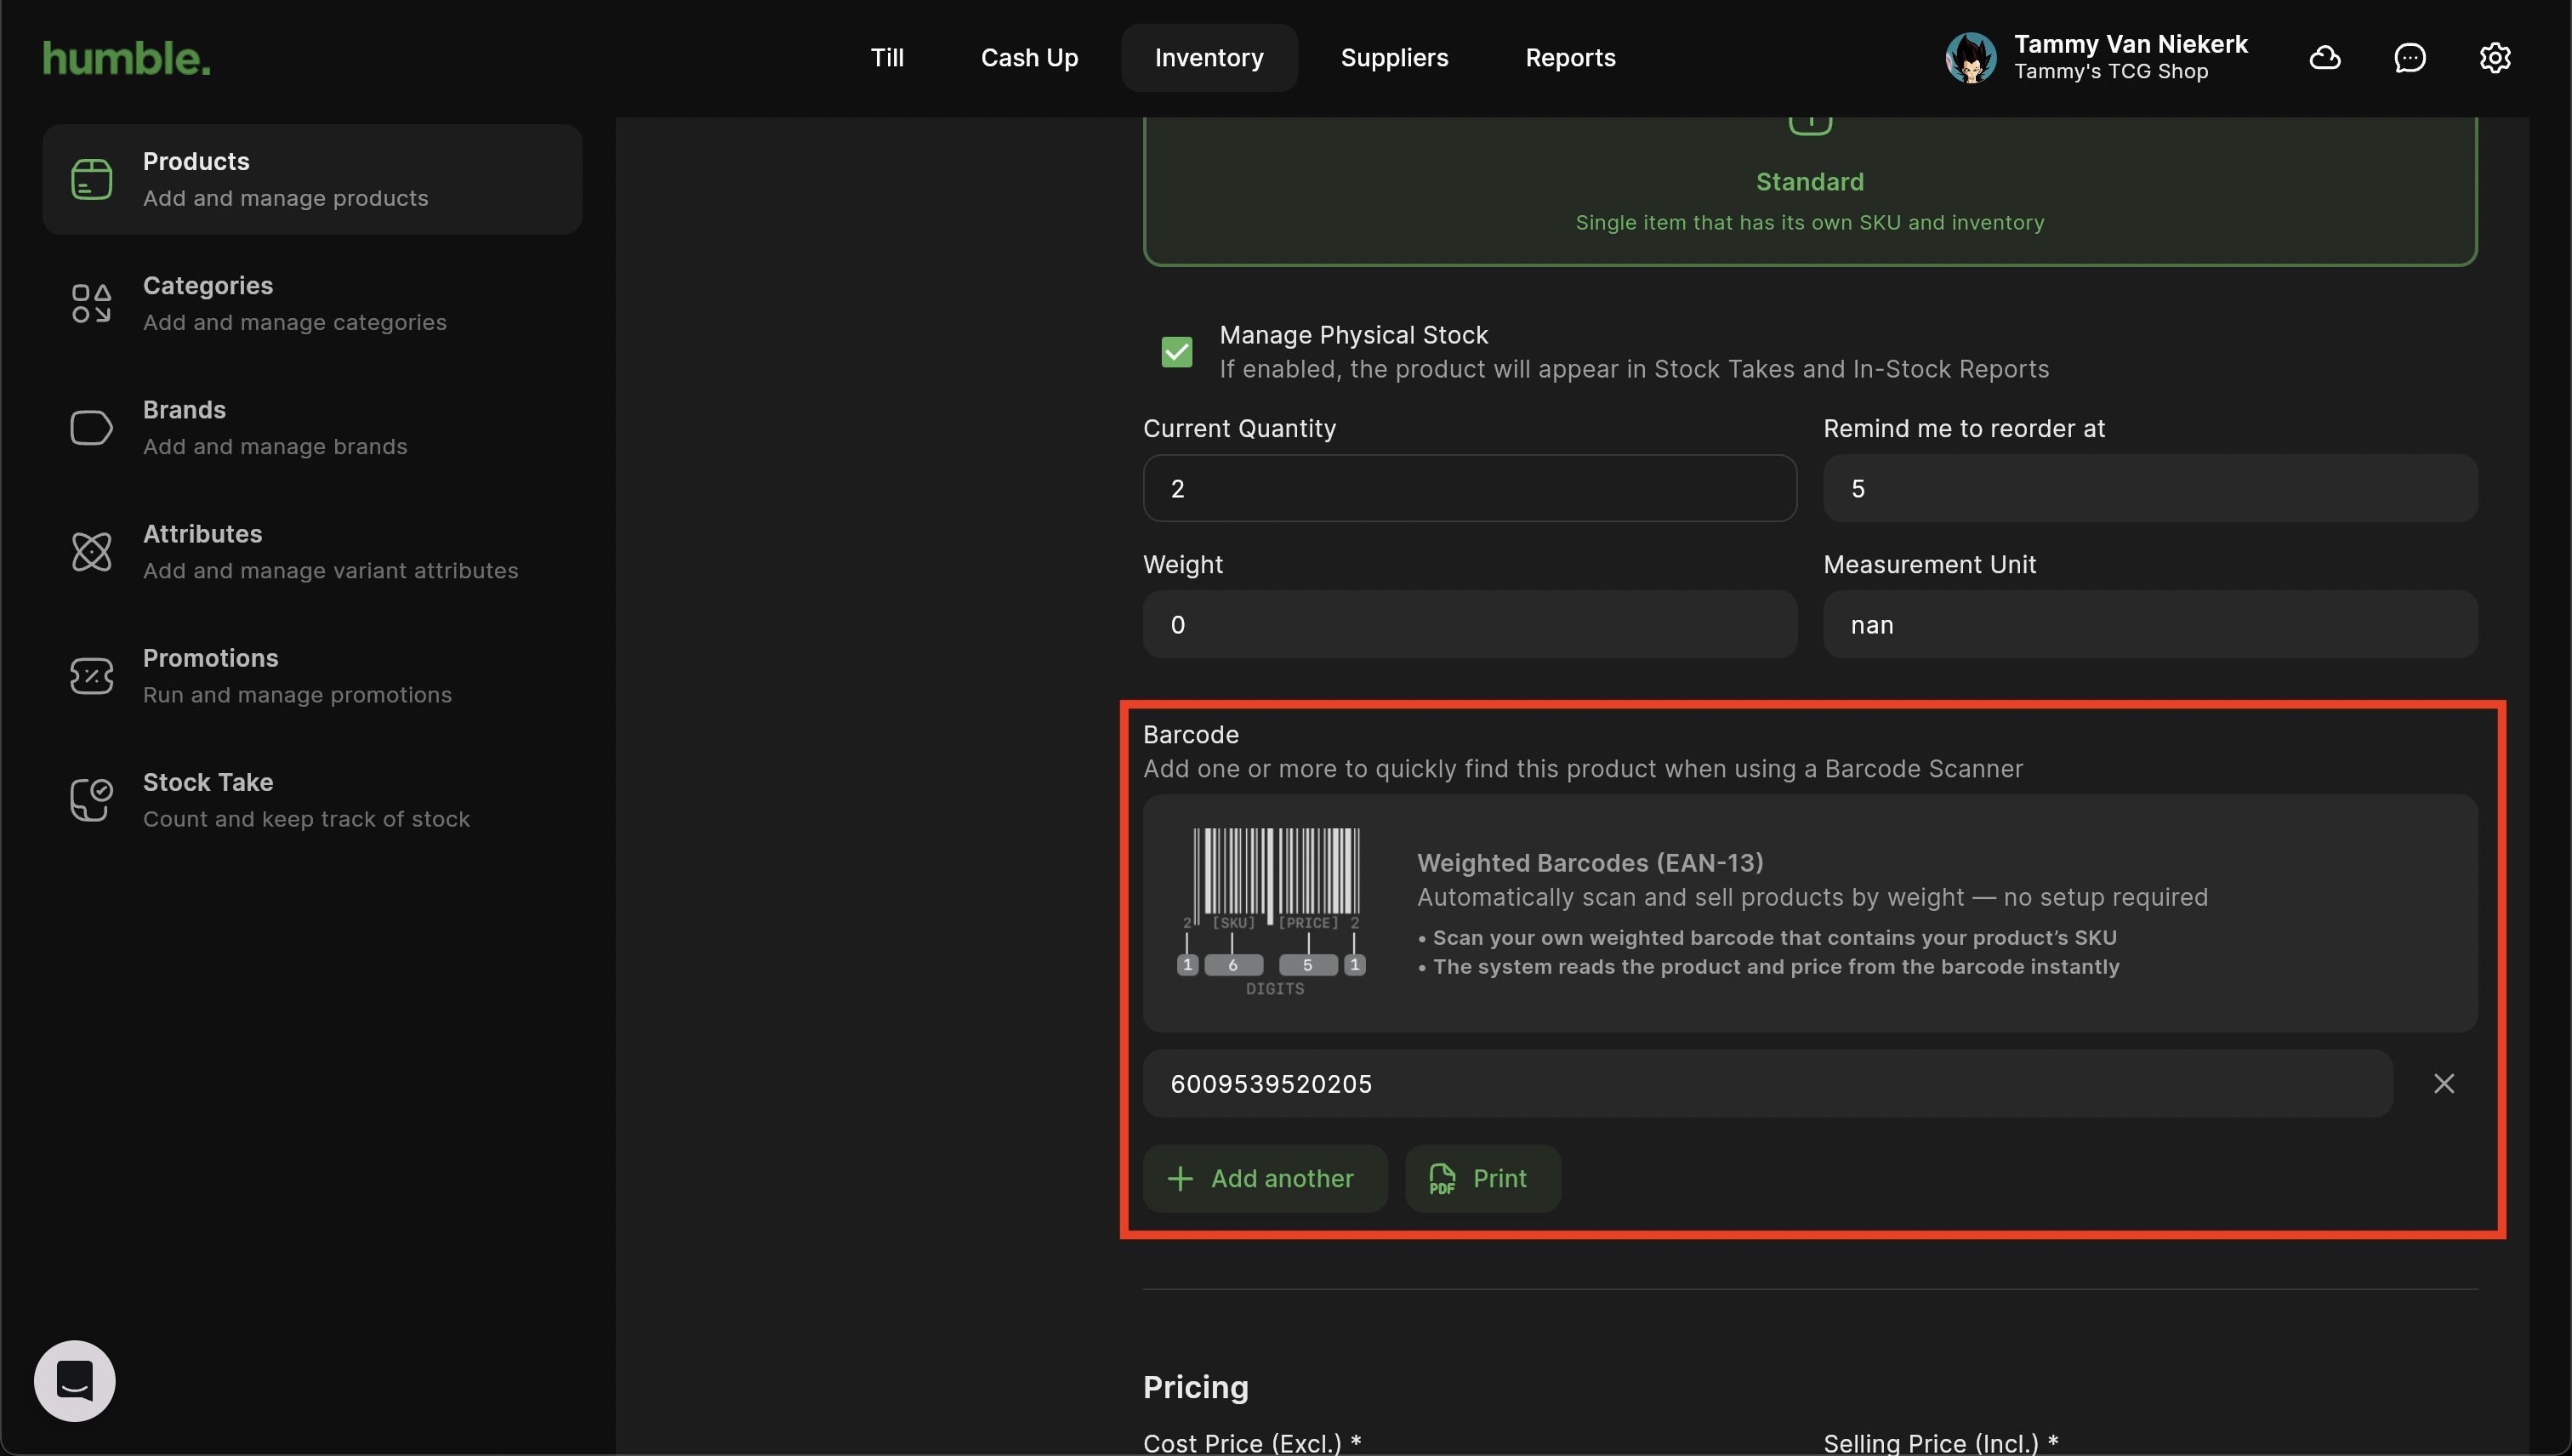Click Add another barcode button

(1264, 1179)
